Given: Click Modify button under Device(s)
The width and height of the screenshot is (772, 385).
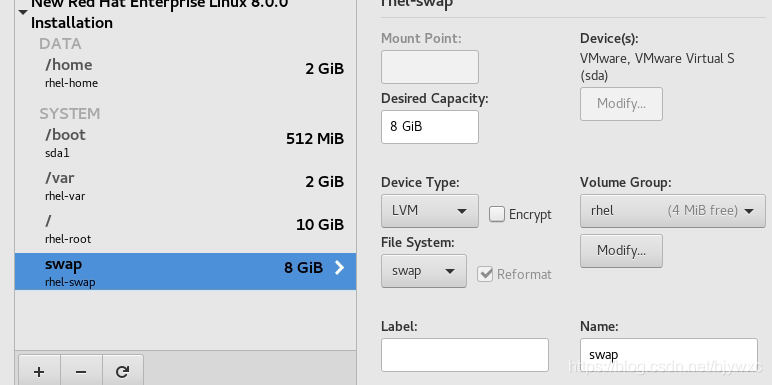Looking at the screenshot, I should click(621, 104).
